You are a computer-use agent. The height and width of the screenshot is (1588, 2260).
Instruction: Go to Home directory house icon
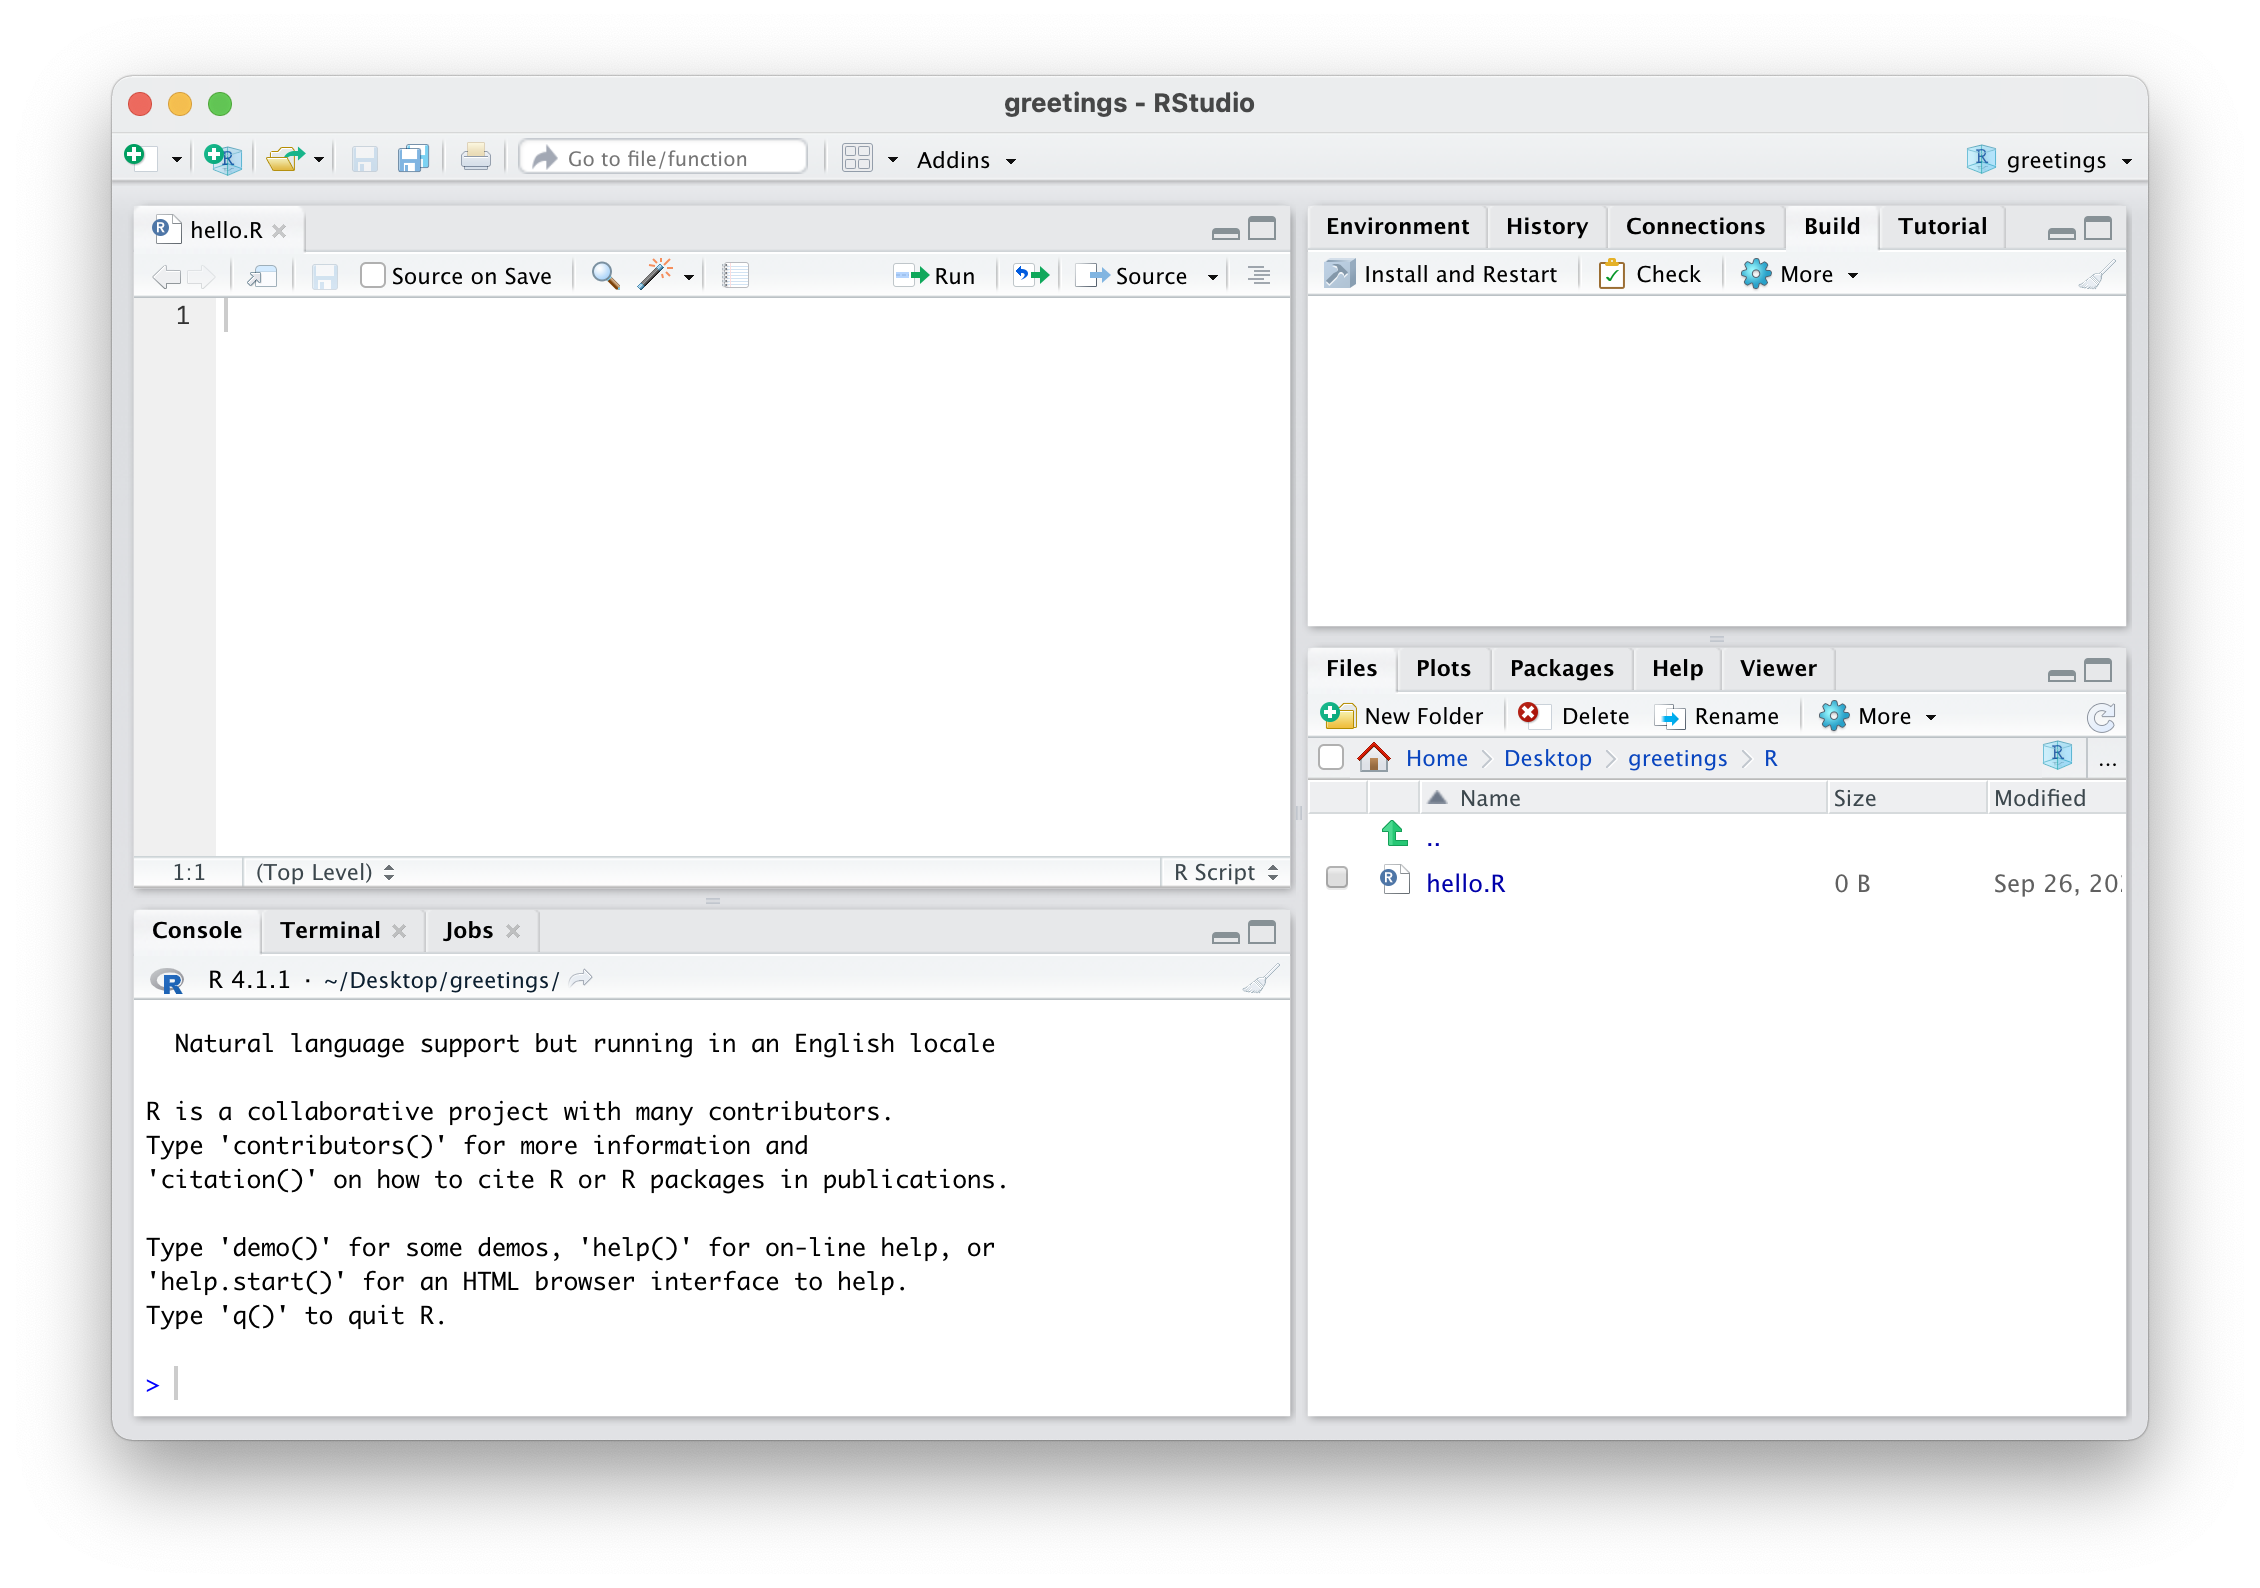(x=1374, y=757)
